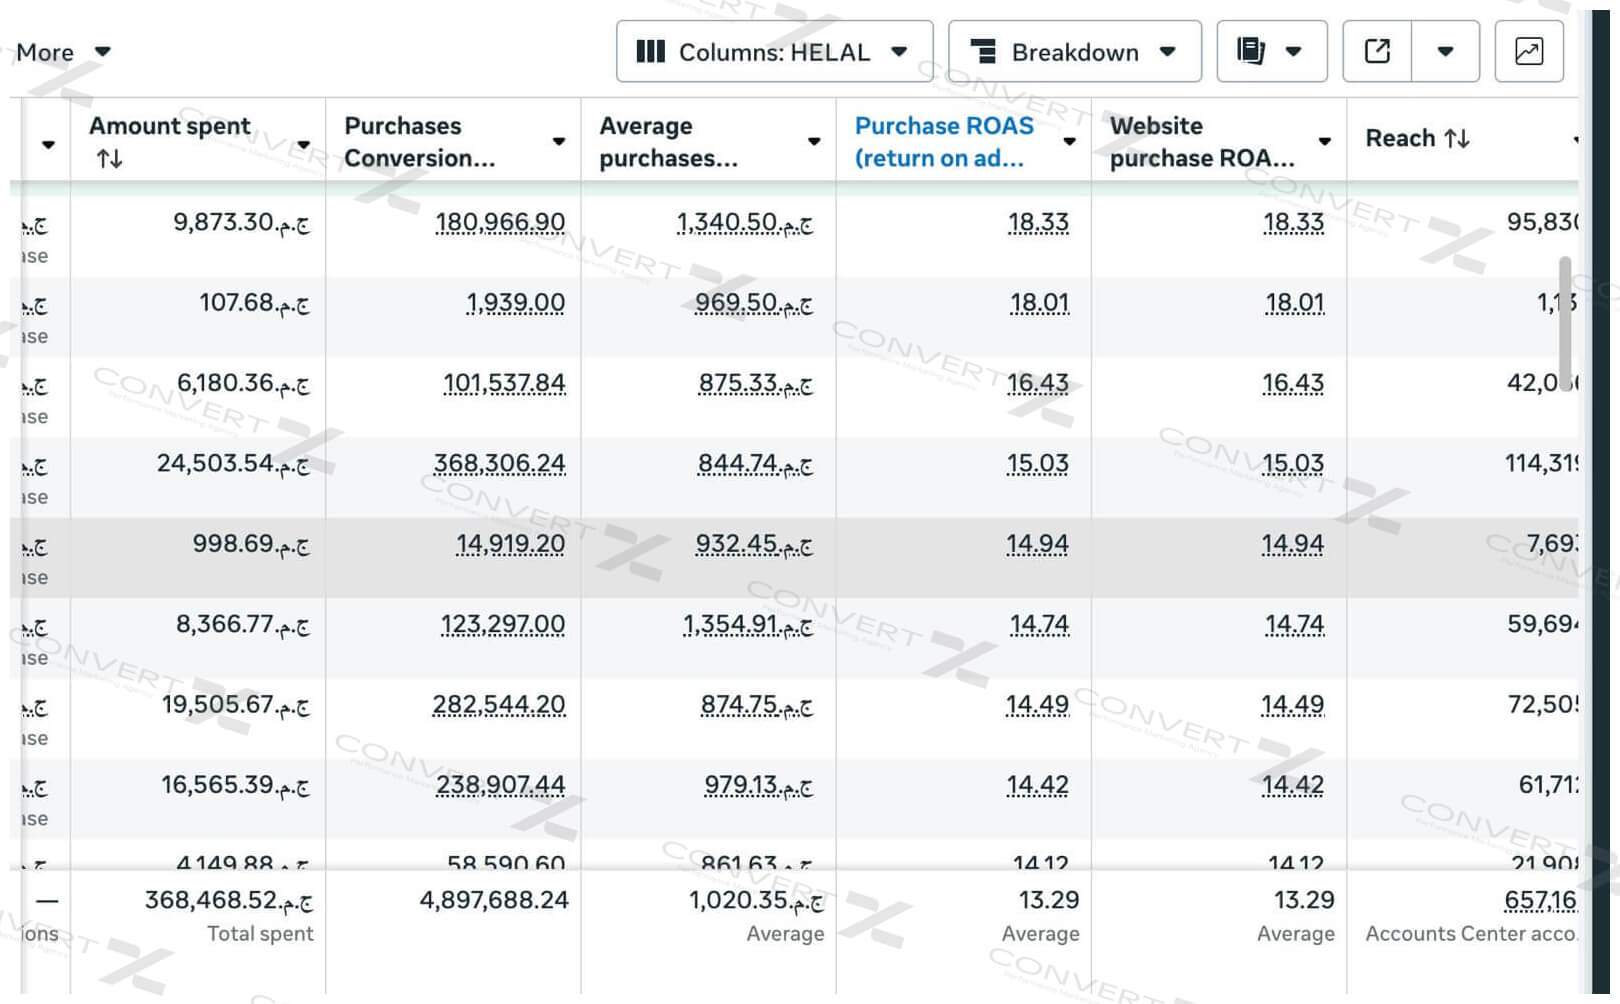Sort by Amount spent arrows icon
Image resolution: width=1620 pixels, height=1004 pixels.
point(109,158)
